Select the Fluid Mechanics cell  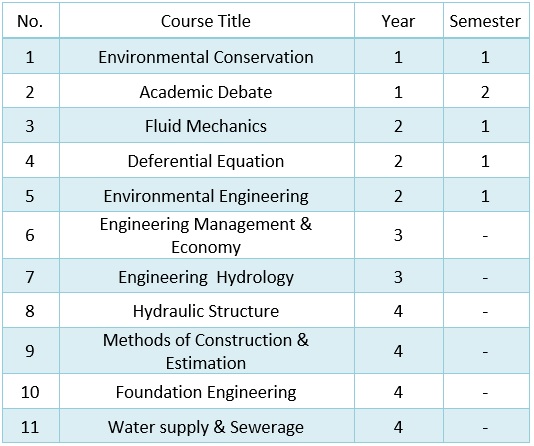pos(206,126)
